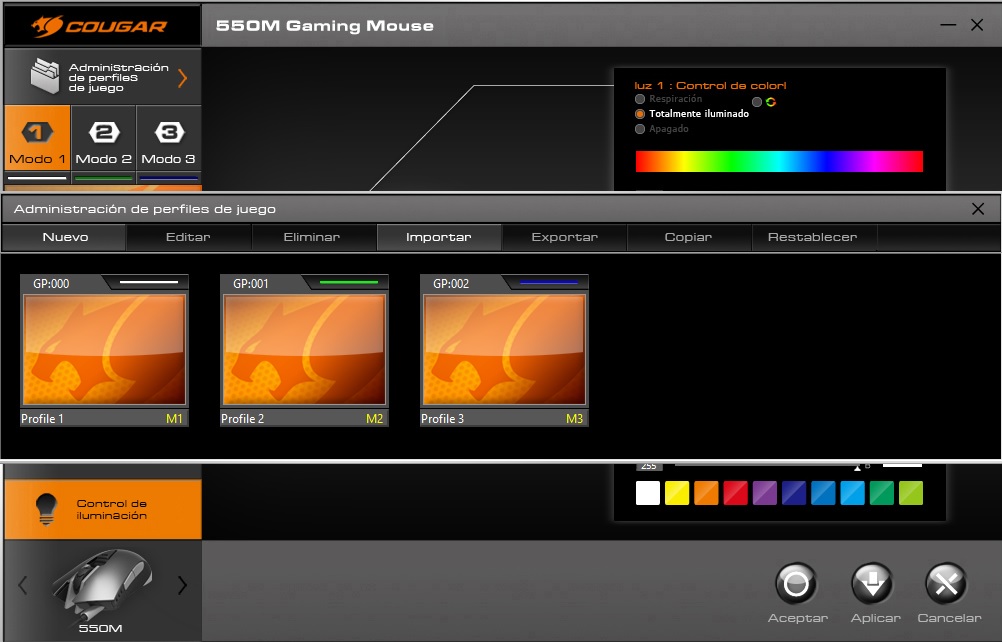This screenshot has width=1002, height=642.
Task: Click Nuevo in profile management bar
Action: click(x=65, y=237)
